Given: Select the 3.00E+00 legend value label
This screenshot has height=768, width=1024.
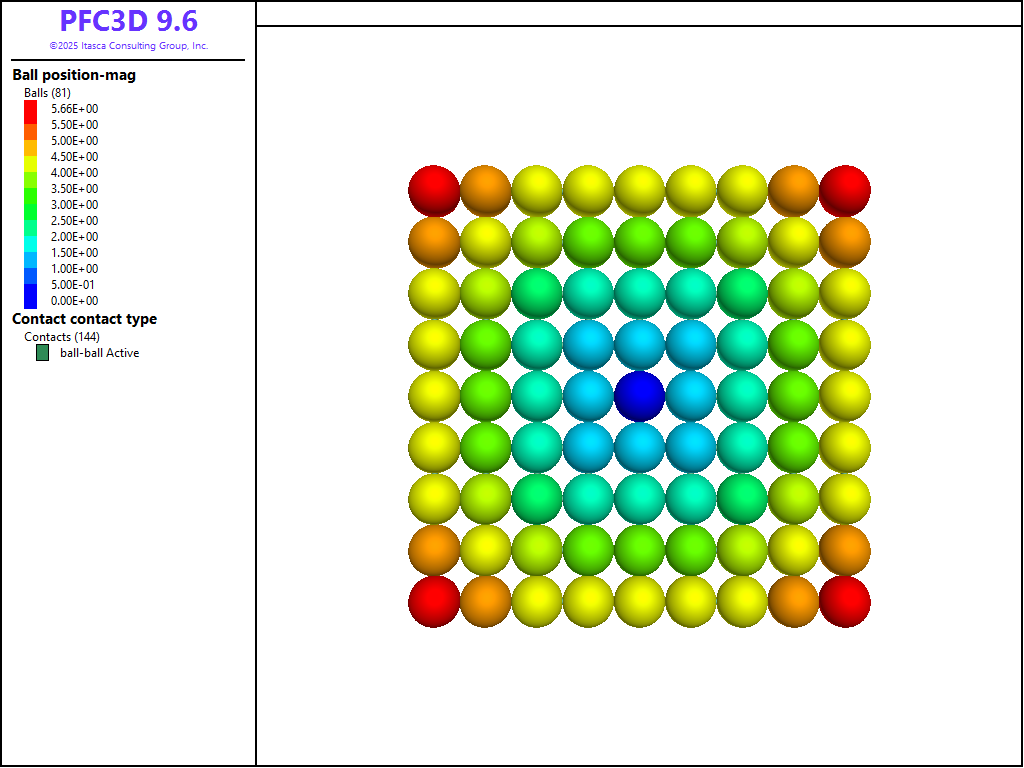Looking at the screenshot, I should click(74, 205).
